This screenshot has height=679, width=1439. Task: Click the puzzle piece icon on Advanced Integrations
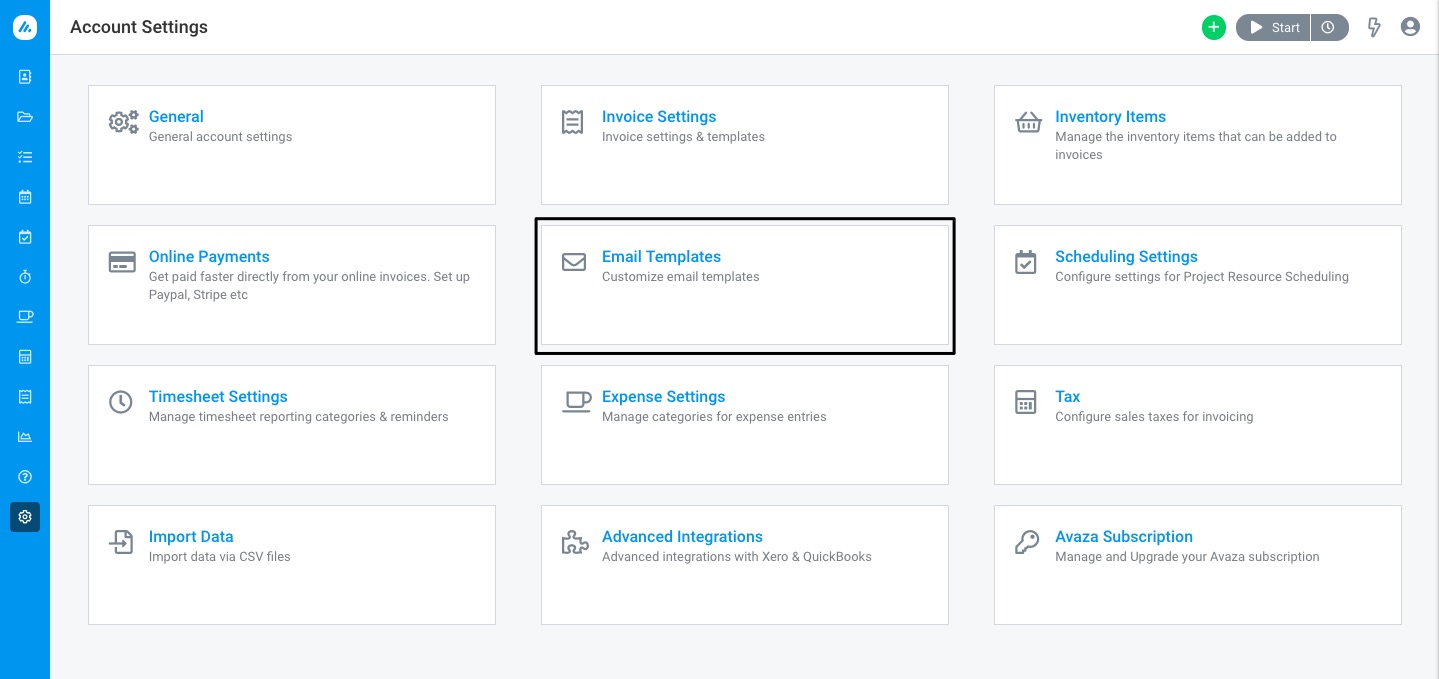[x=574, y=542]
